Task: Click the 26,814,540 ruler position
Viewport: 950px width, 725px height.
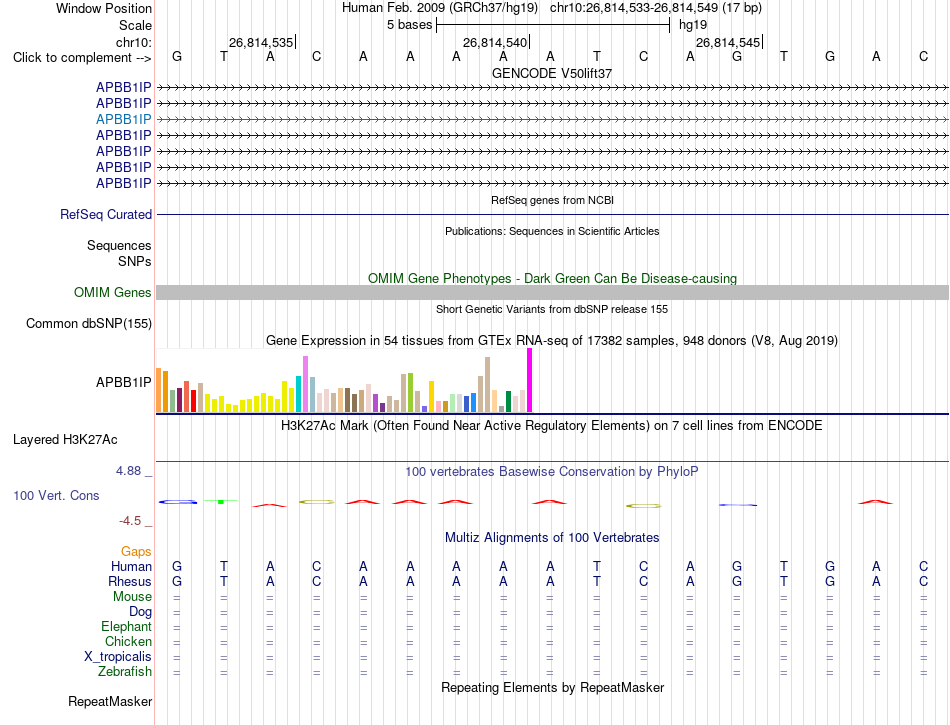Action: (x=495, y=42)
